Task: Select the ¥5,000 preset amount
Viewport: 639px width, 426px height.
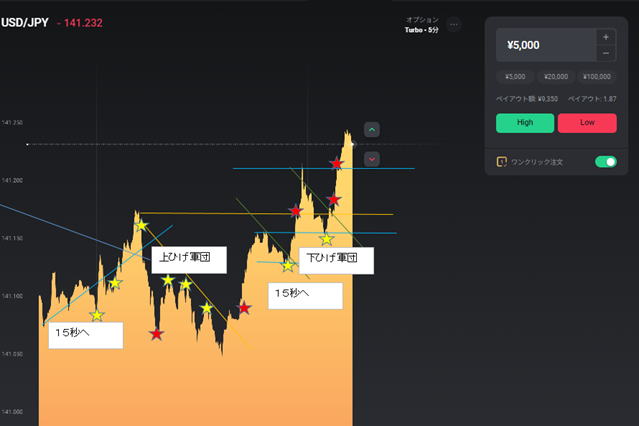Action: point(516,76)
